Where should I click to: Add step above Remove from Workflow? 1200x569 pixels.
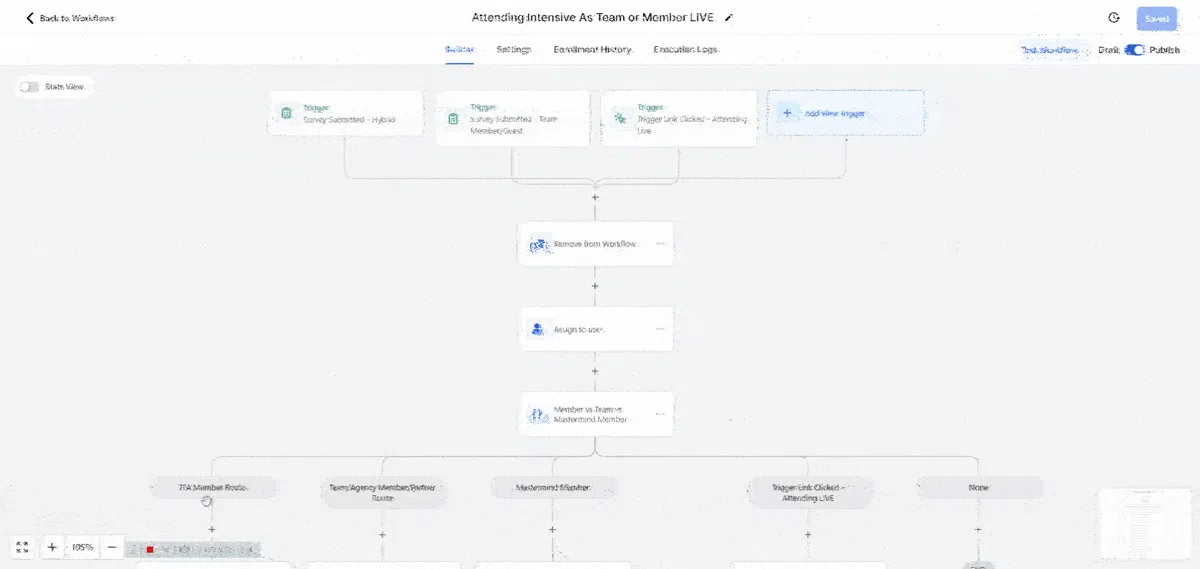[595, 197]
